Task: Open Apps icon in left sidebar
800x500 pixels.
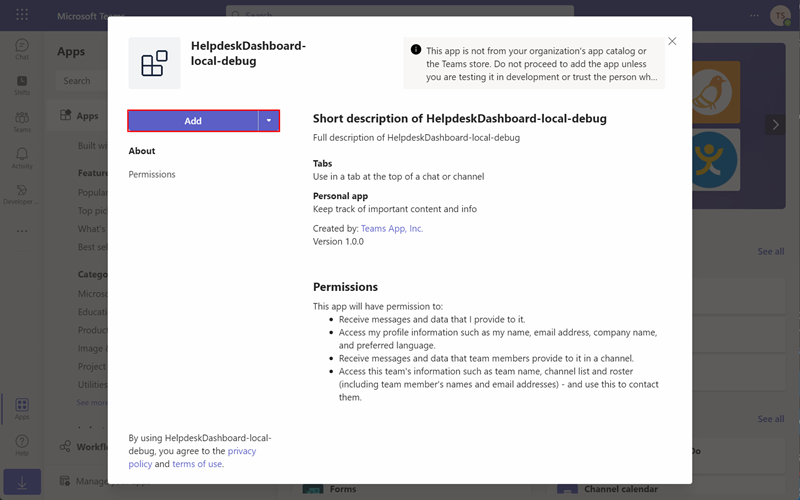Action: click(22, 409)
